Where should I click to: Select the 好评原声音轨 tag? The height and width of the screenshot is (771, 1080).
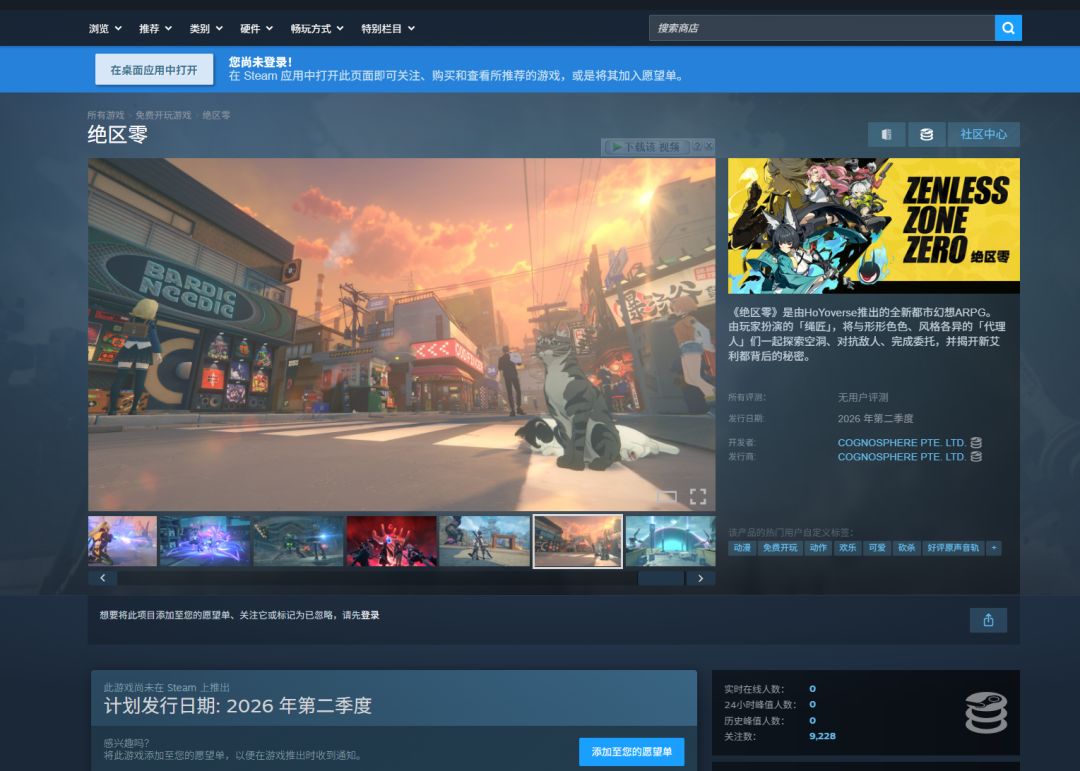(953, 548)
